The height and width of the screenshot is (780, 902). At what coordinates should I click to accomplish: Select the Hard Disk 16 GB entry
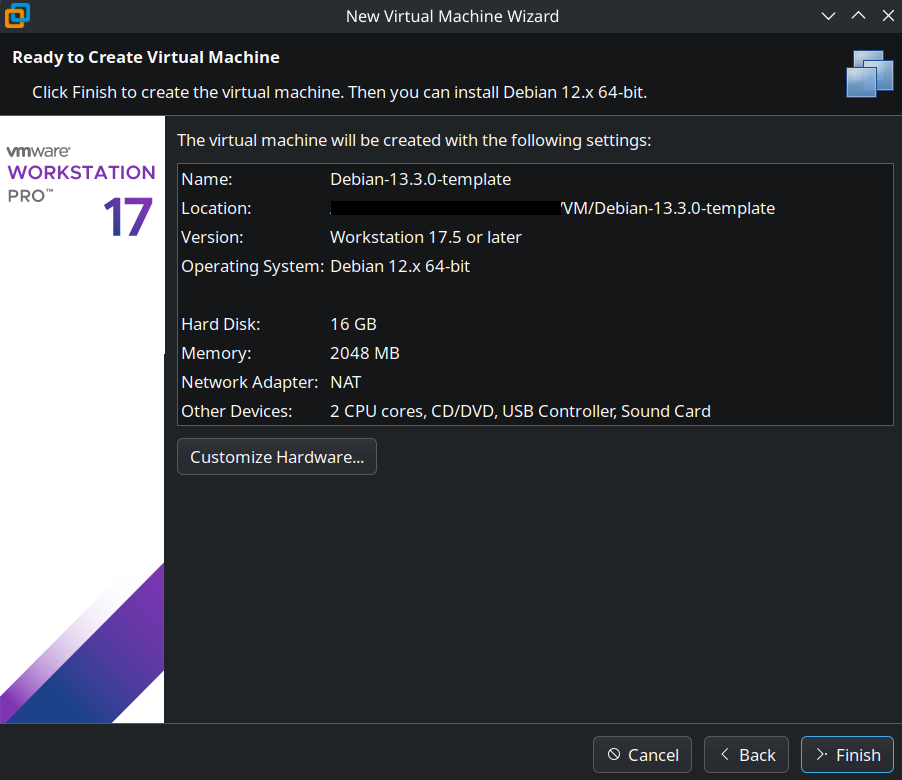pos(353,325)
